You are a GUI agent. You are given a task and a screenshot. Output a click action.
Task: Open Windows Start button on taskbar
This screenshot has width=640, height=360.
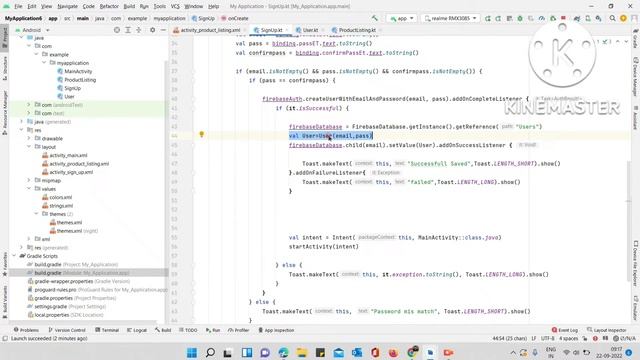192,352
